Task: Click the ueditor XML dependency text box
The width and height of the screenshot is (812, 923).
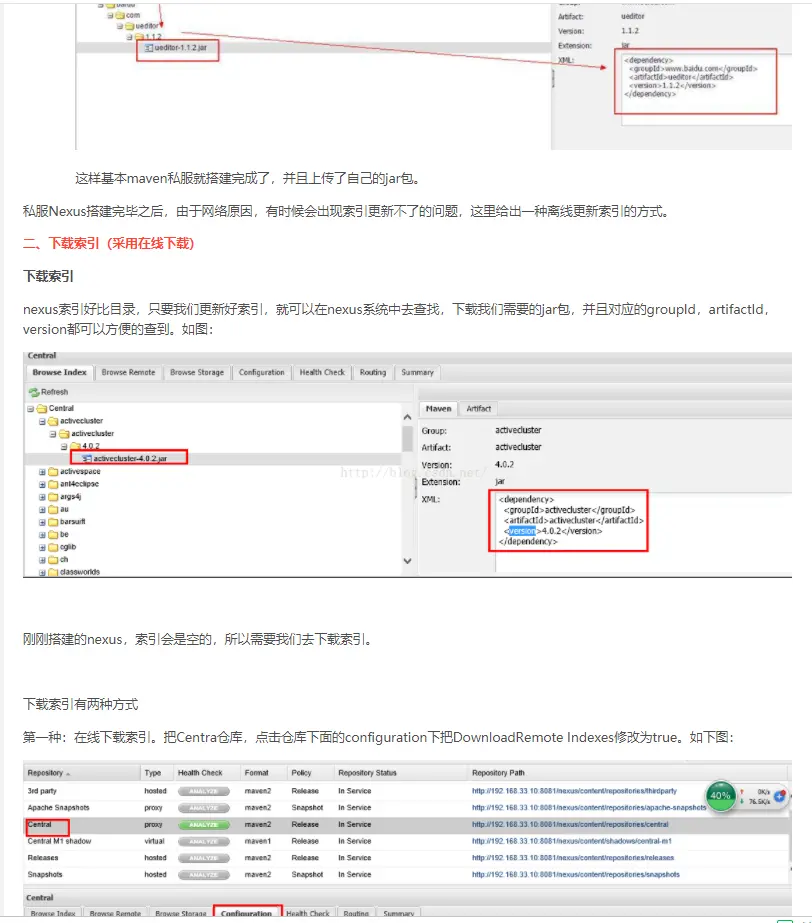Action: tap(695, 81)
